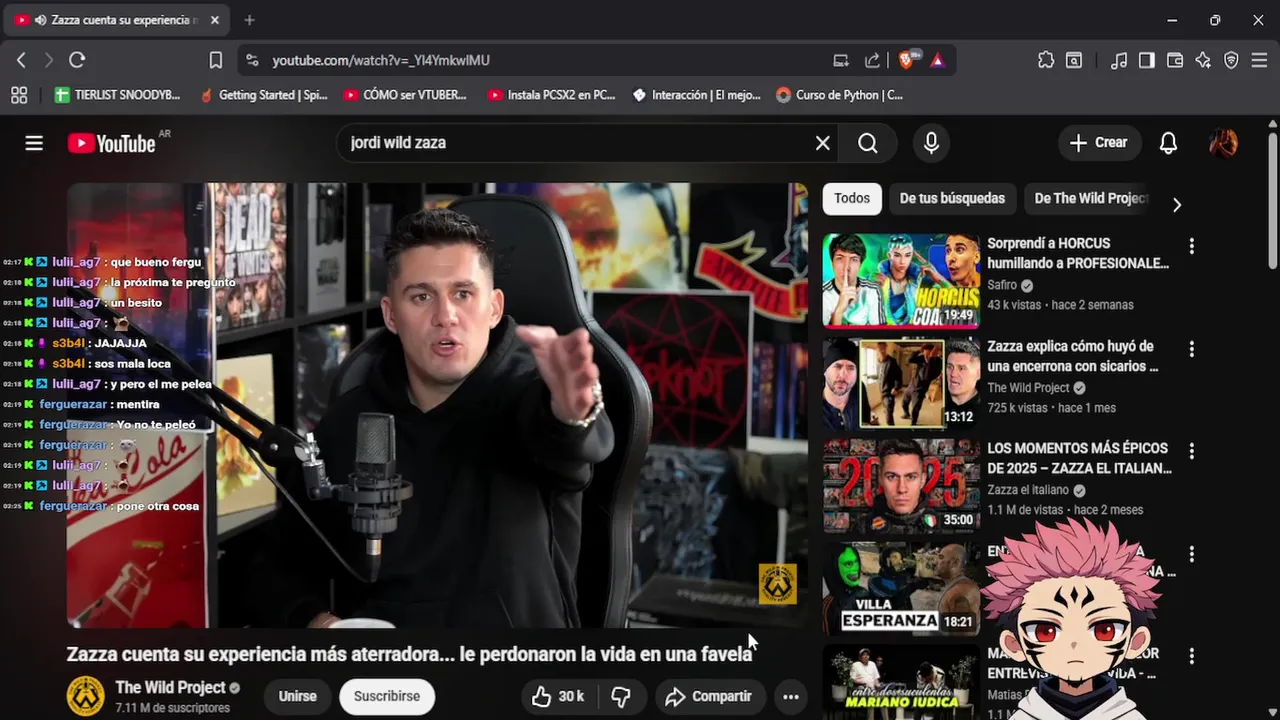Click the address bar URL
1280x720 pixels.
tap(381, 61)
